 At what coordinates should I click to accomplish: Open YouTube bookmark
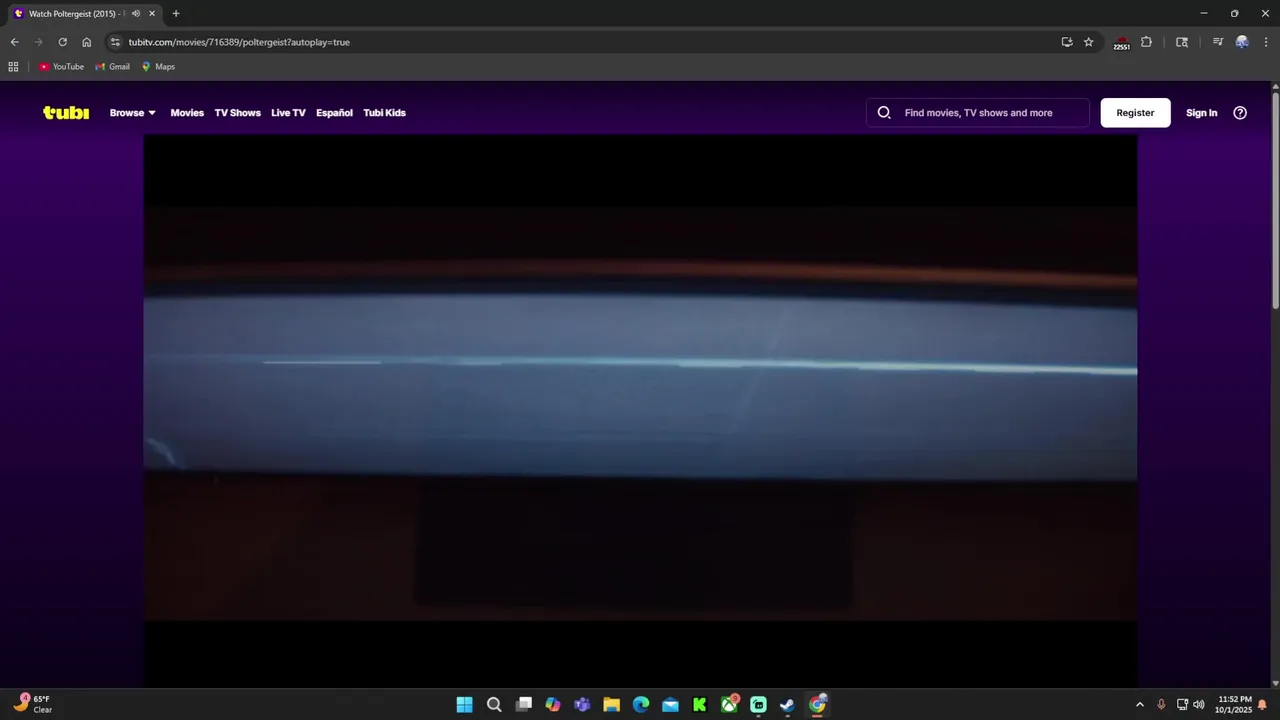pos(61,67)
